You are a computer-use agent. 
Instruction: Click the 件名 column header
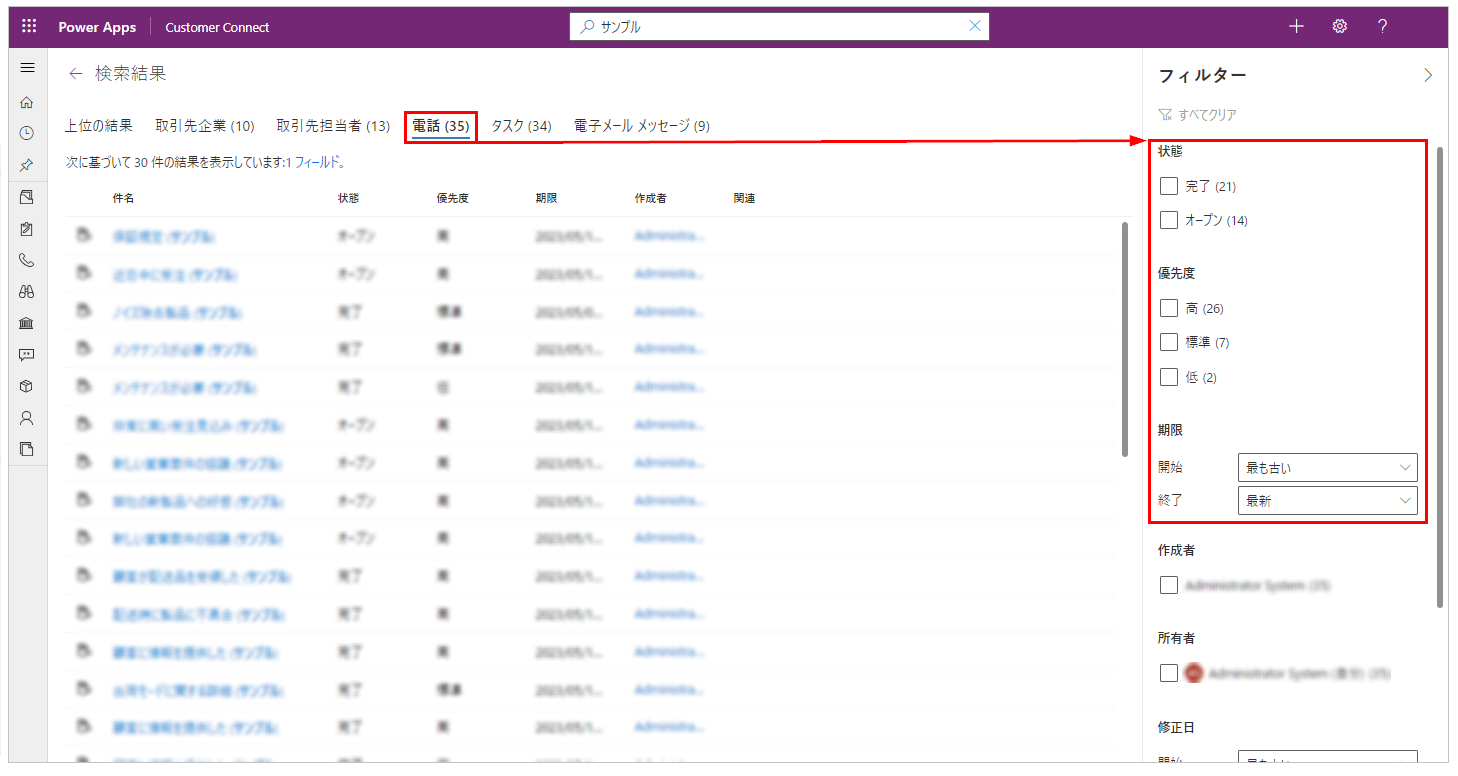(x=124, y=198)
